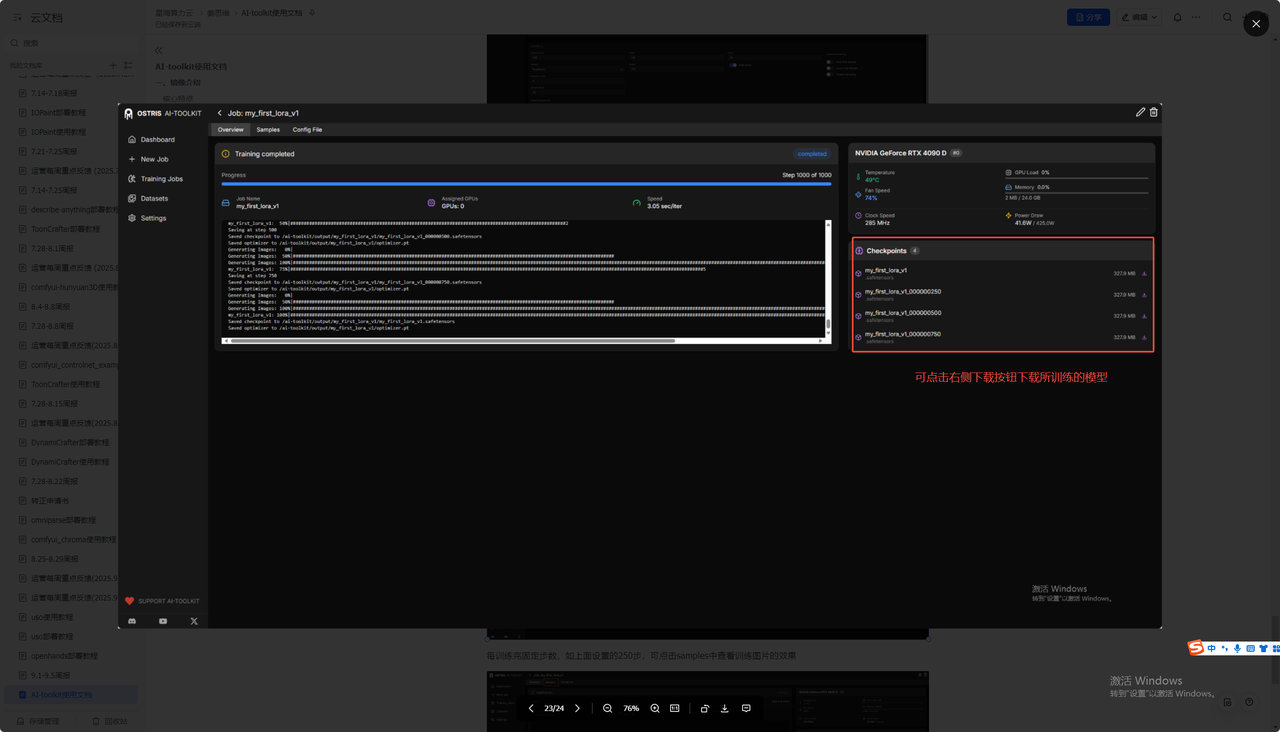Select the Overview tab in AI-Toolkit screenshot
This screenshot has width=1280, height=732.
[230, 130]
